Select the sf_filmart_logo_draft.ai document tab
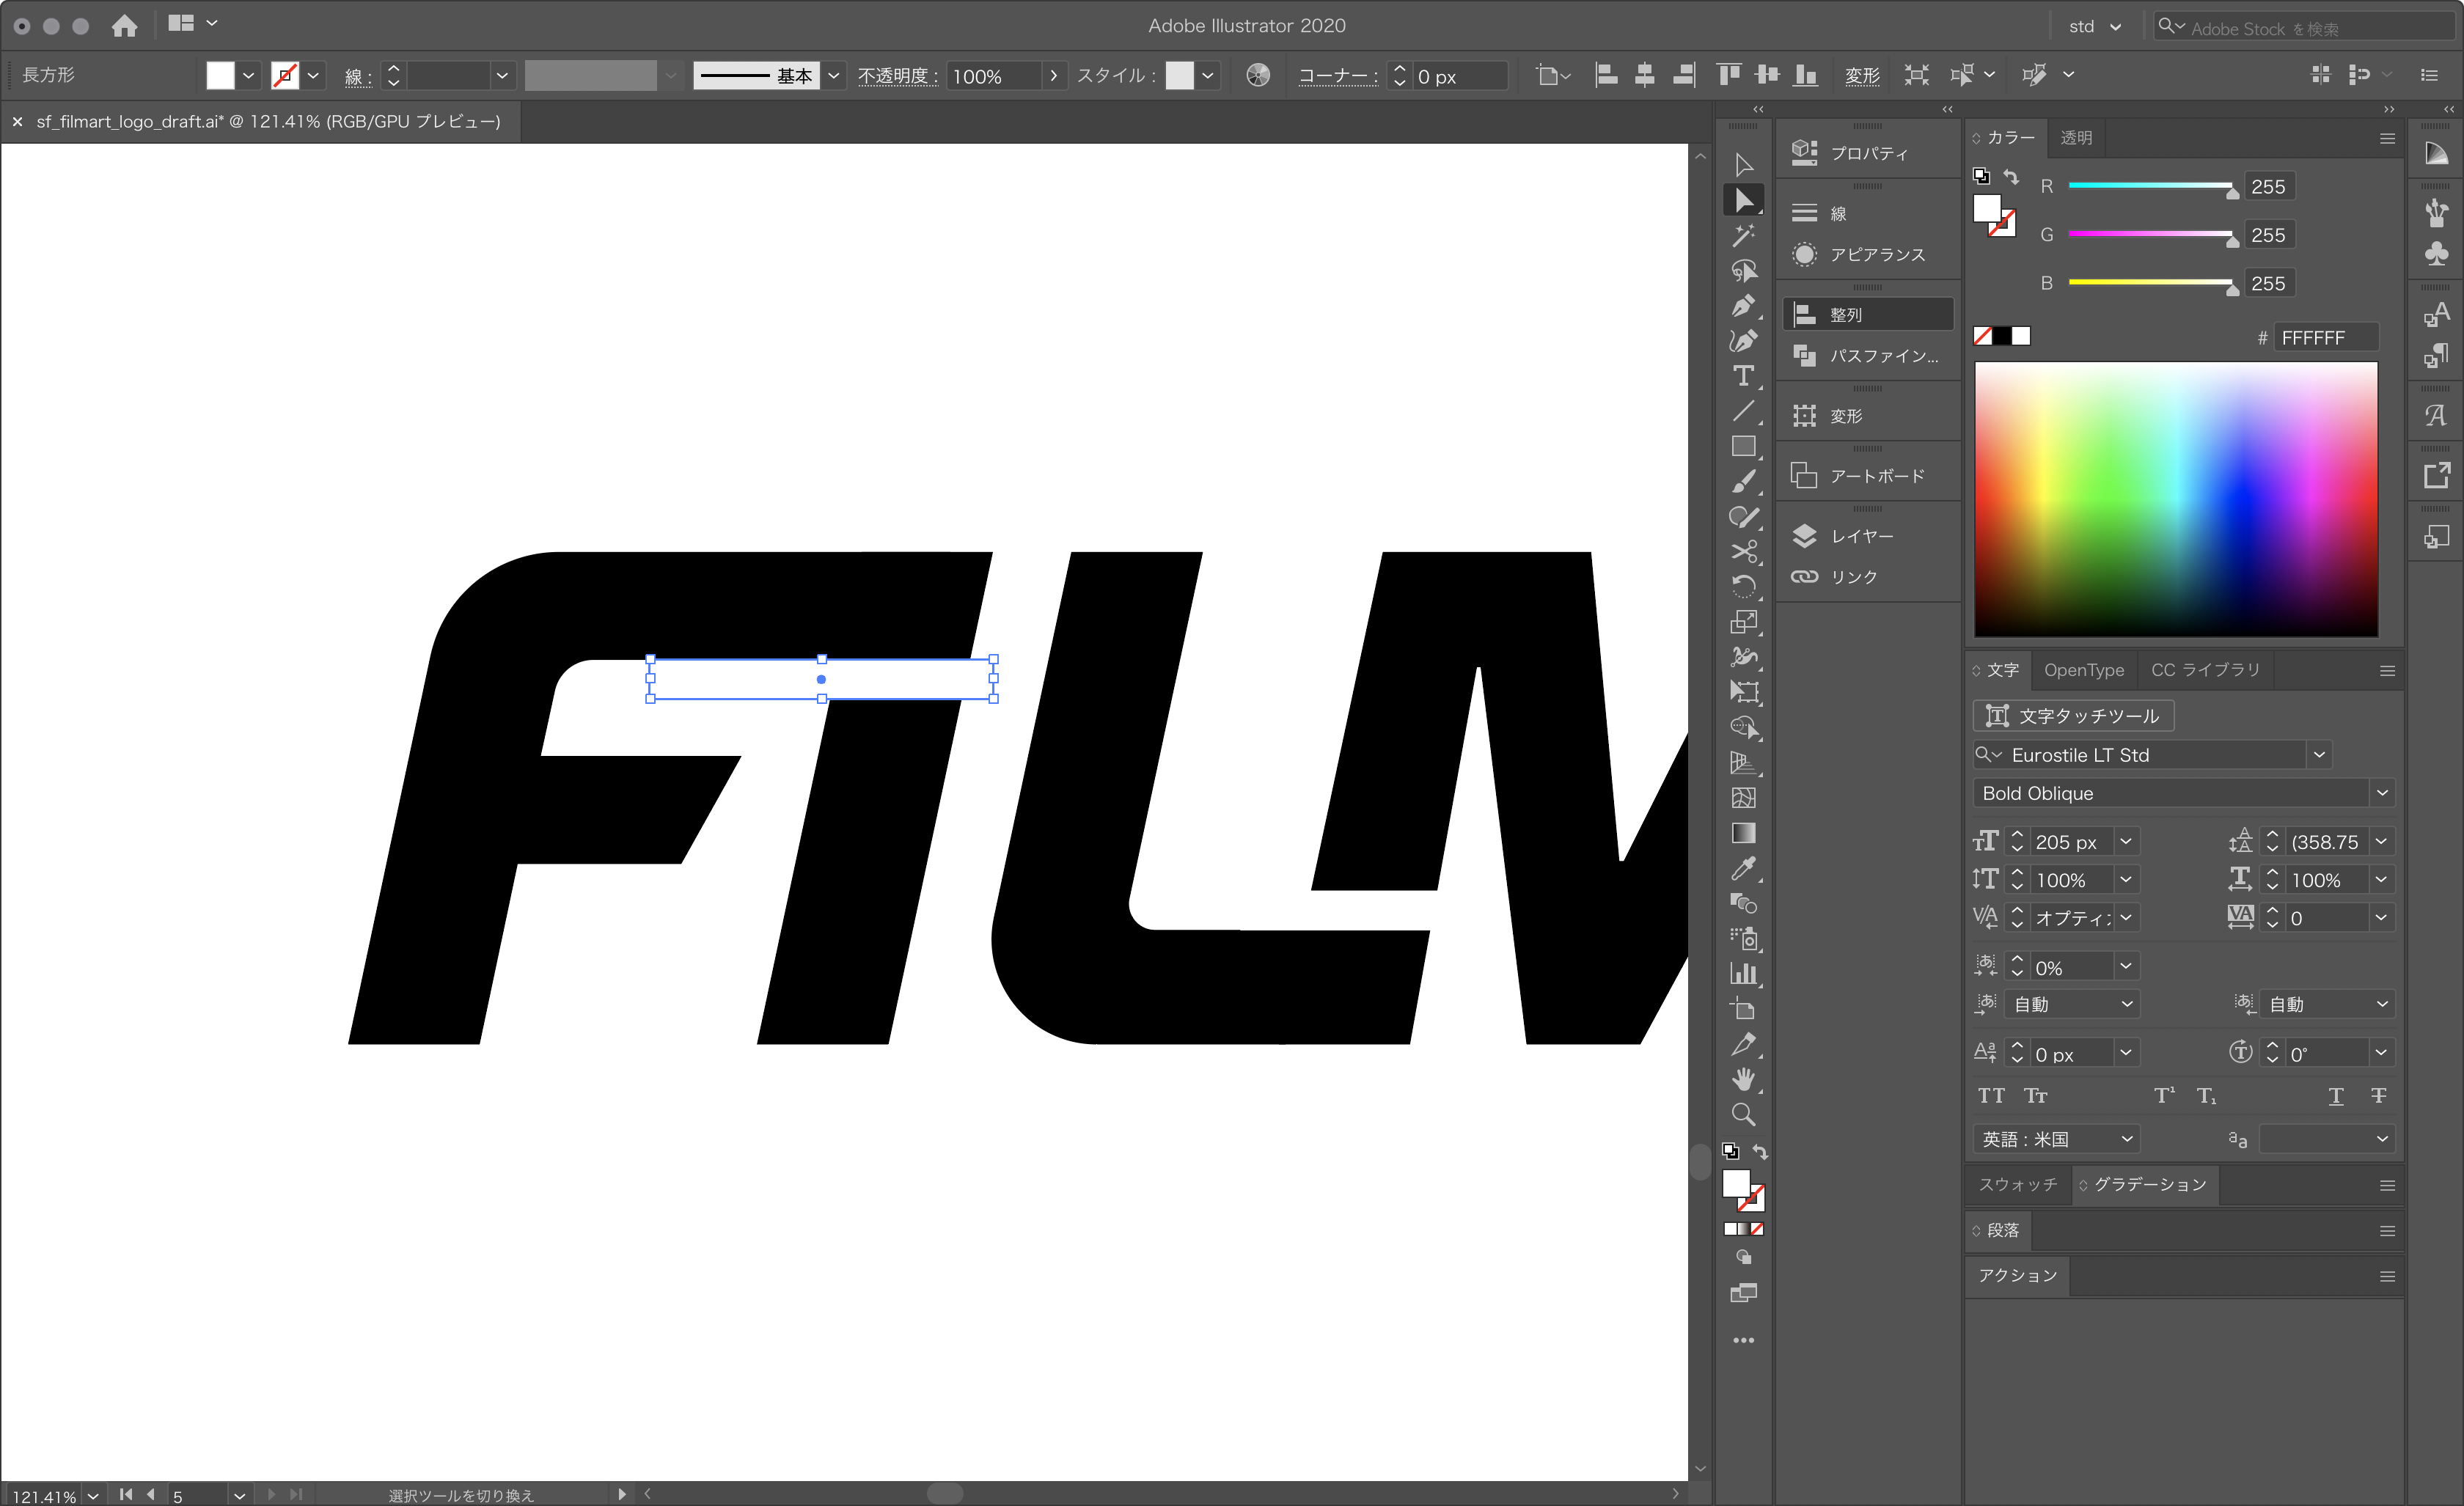The height and width of the screenshot is (1506, 2464). 268,122
